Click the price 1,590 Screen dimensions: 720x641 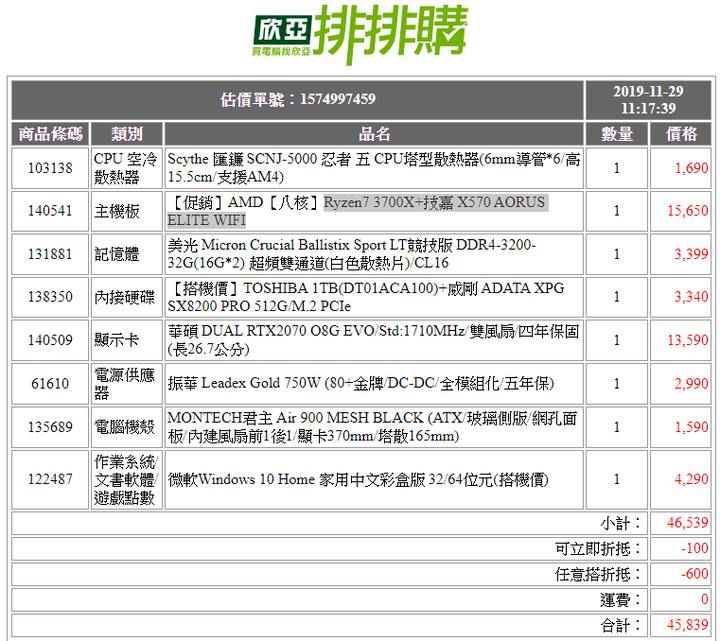point(691,427)
